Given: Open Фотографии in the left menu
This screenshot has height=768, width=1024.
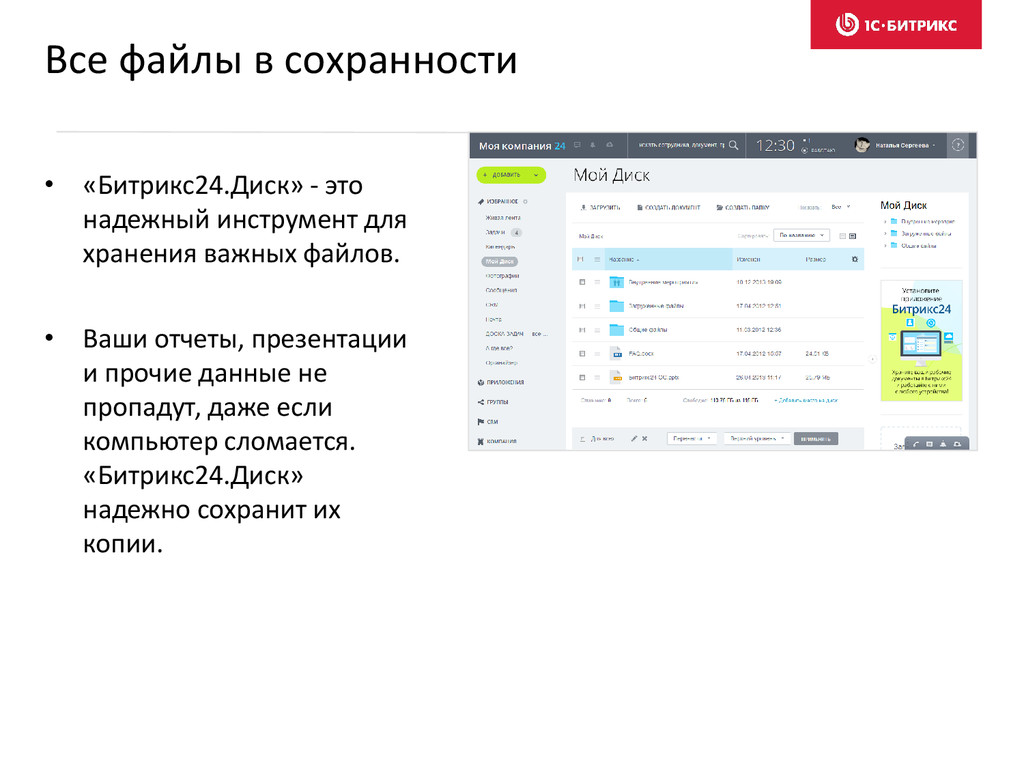Looking at the screenshot, I should (502, 276).
